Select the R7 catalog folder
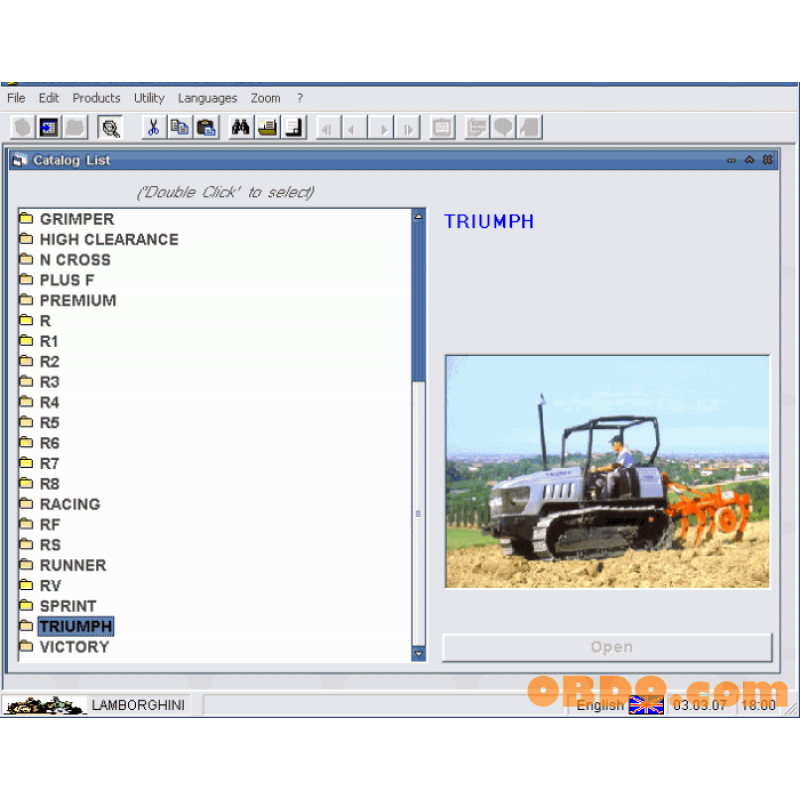This screenshot has width=800, height=800. [39, 464]
